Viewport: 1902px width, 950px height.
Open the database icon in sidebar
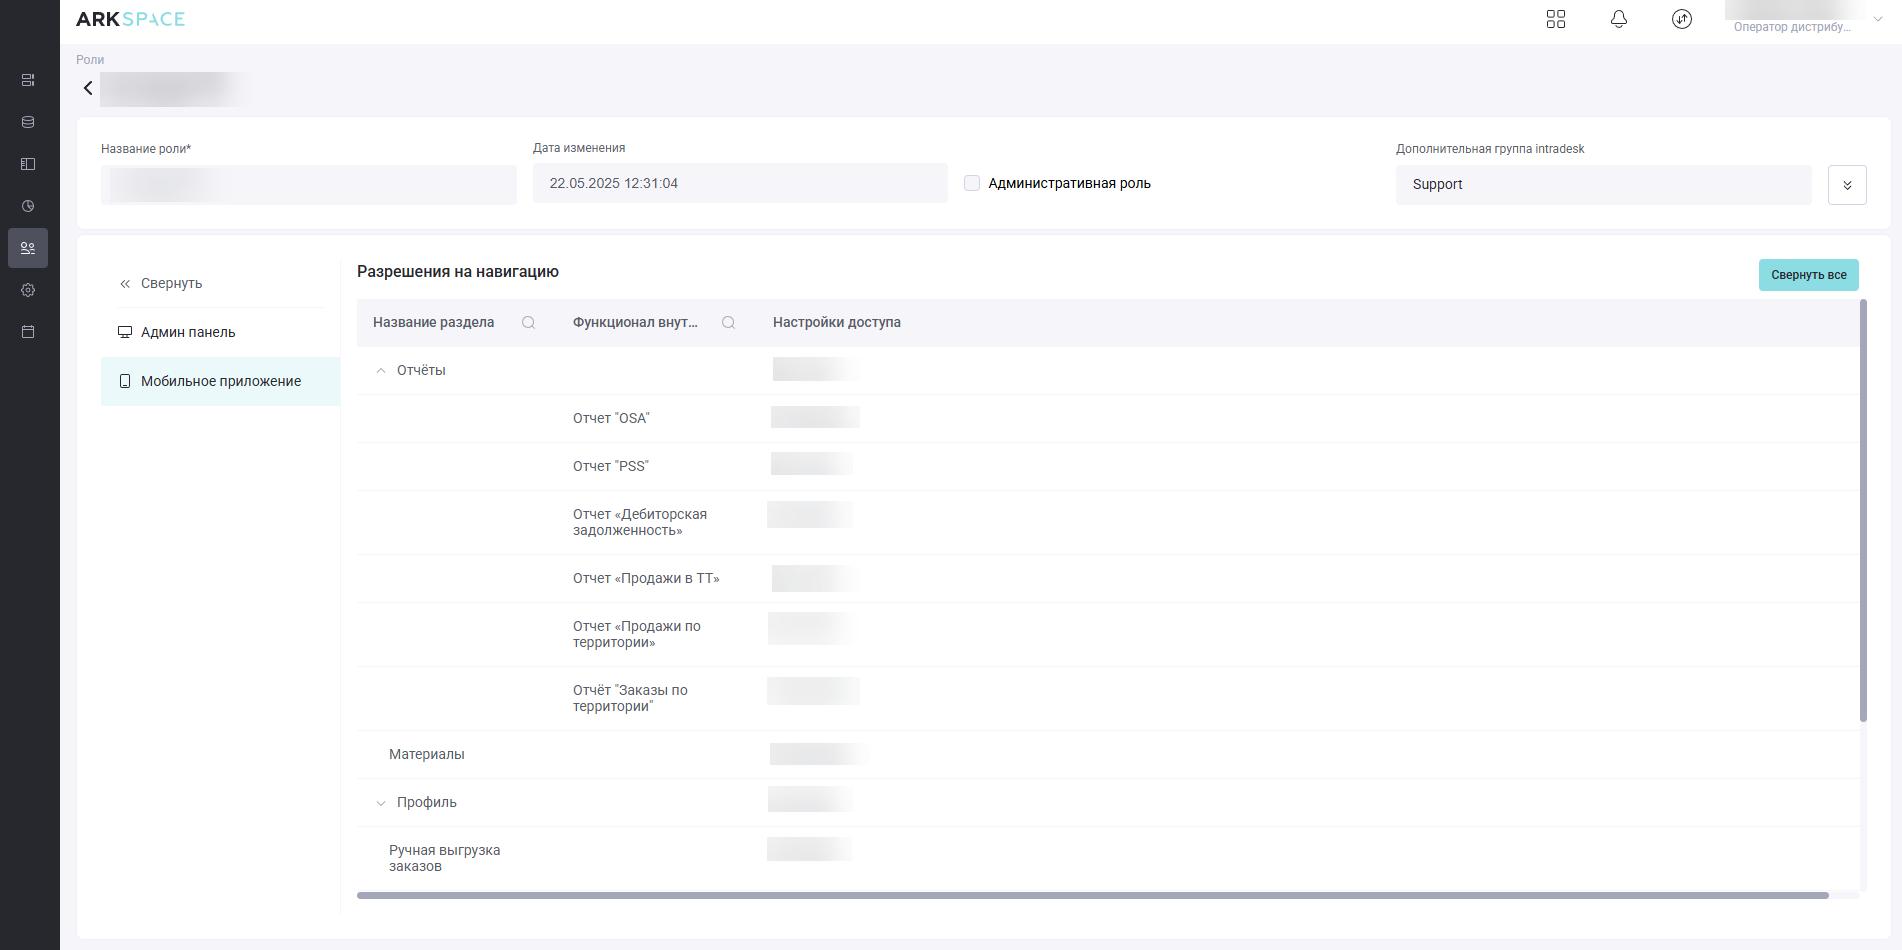click(28, 122)
